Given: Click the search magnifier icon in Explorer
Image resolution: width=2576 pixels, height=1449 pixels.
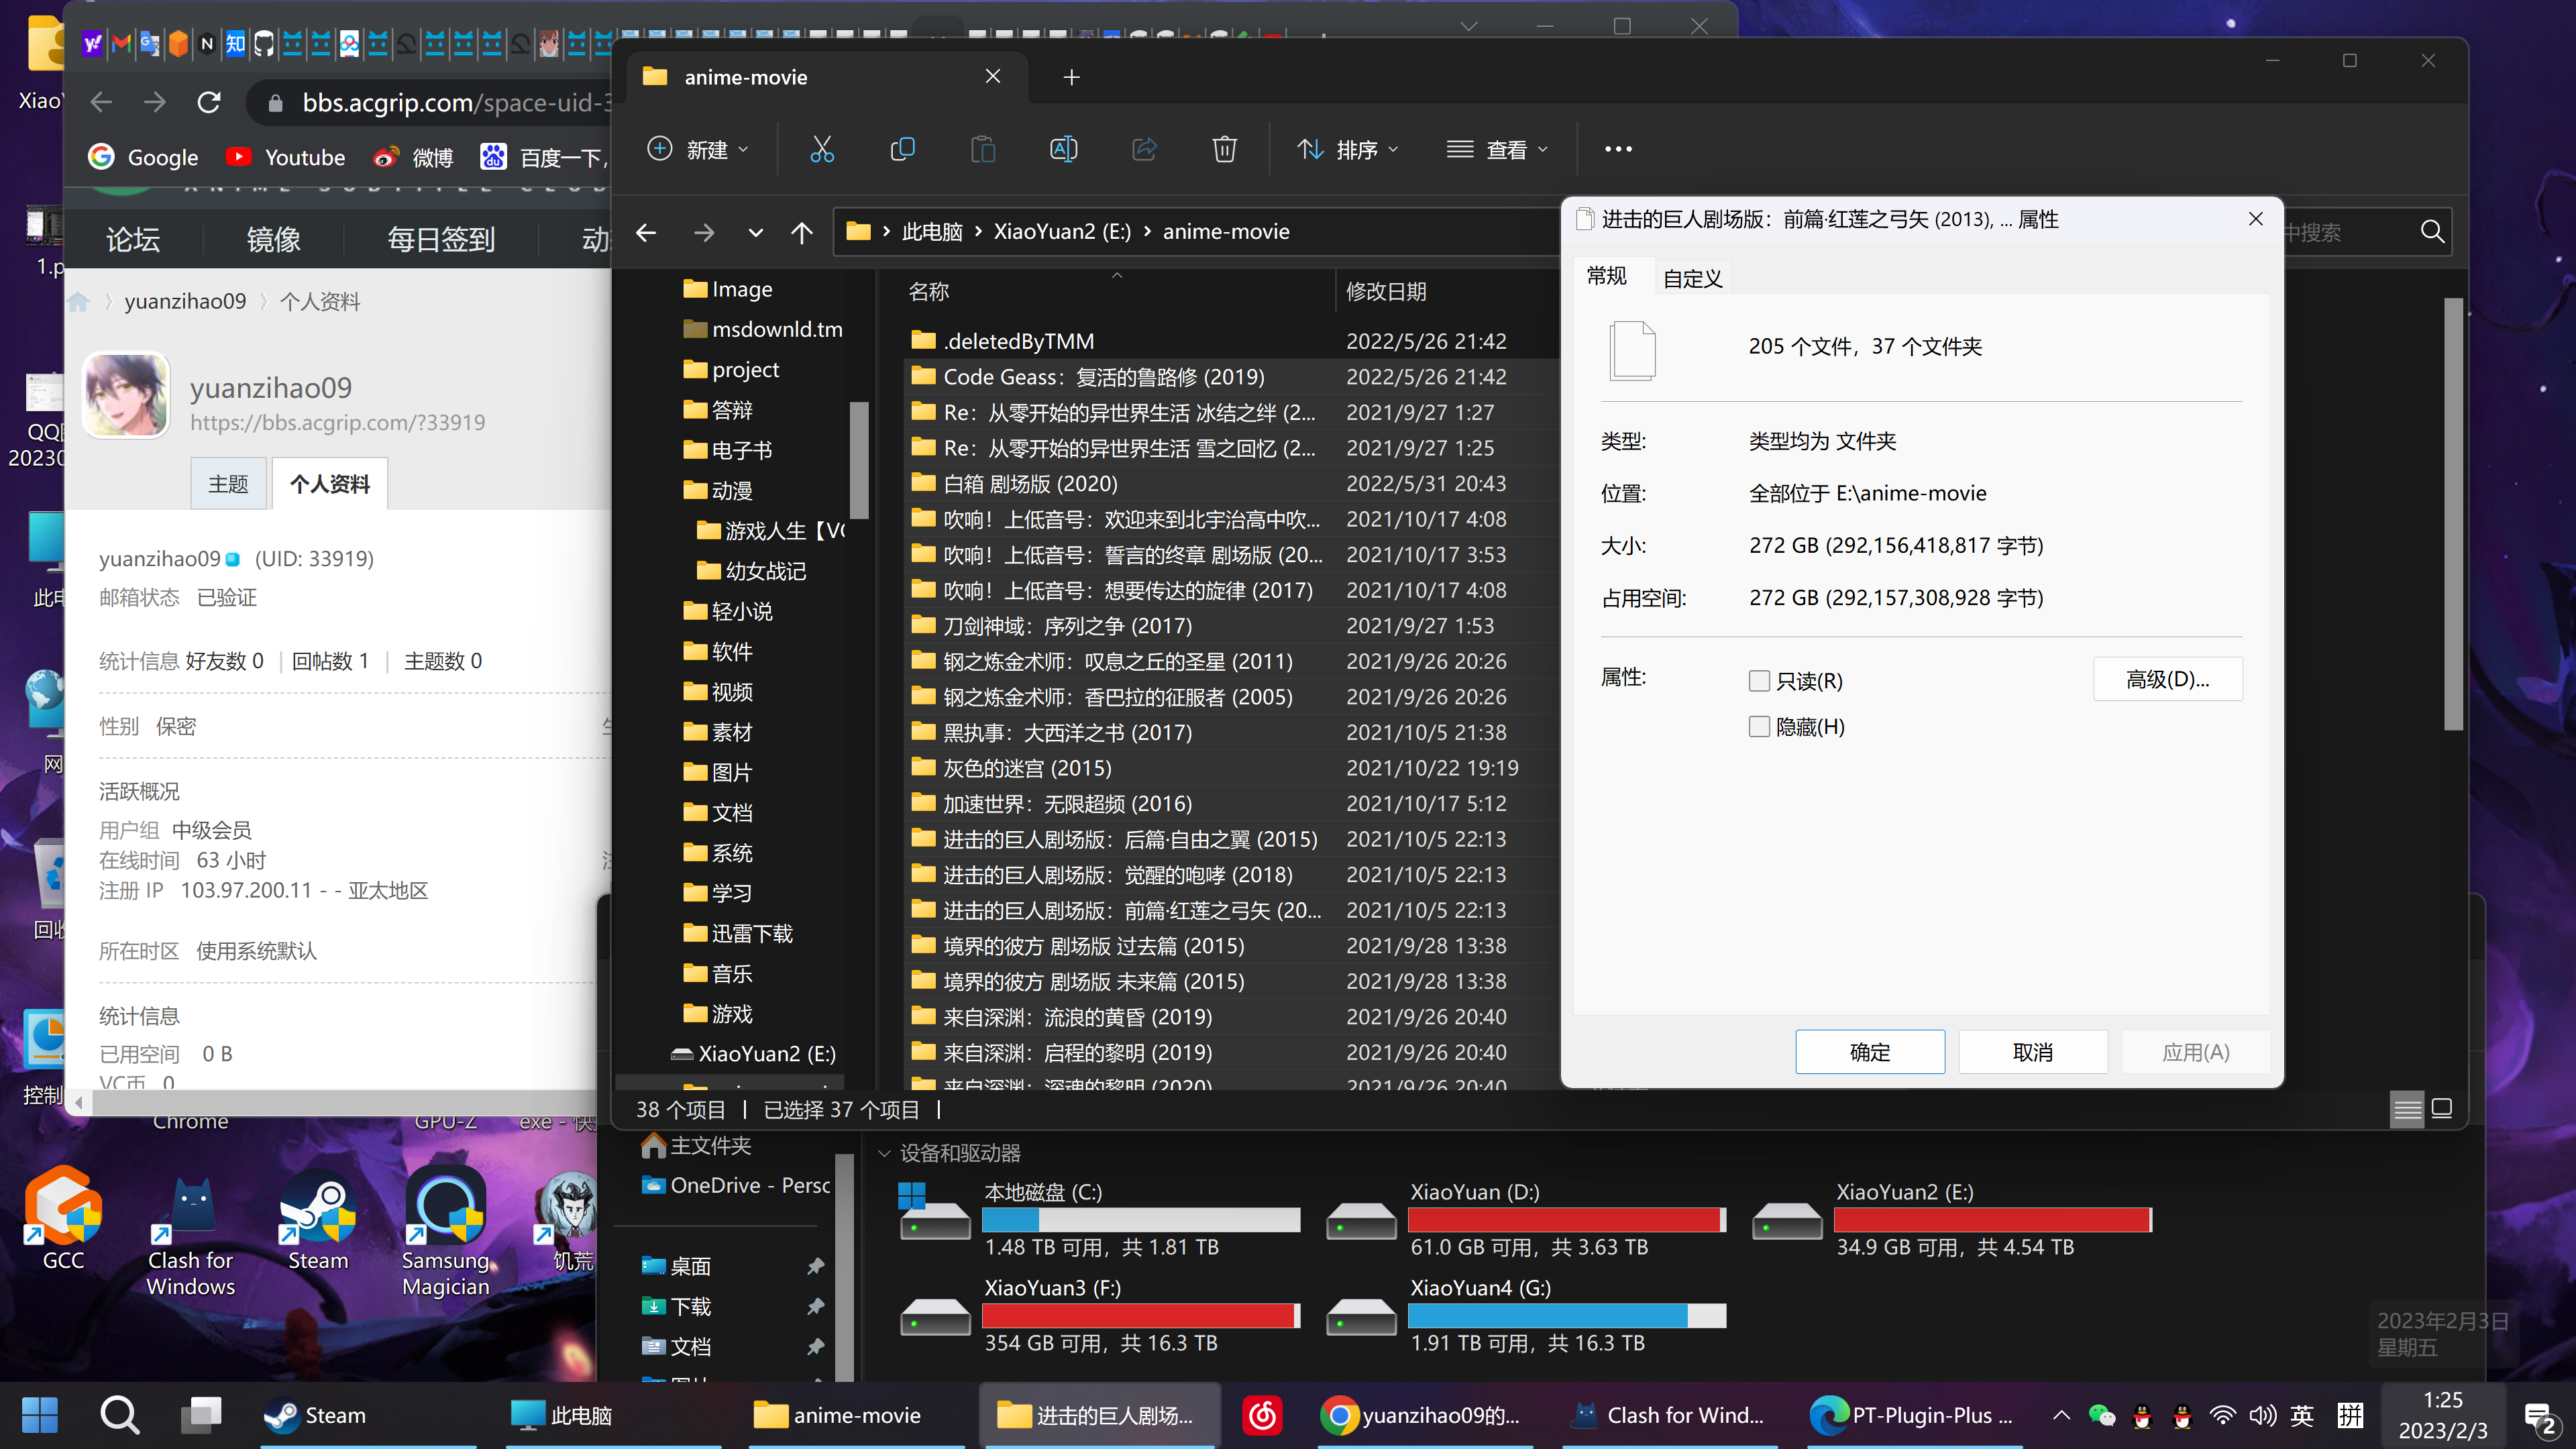Looking at the screenshot, I should (x=2432, y=232).
